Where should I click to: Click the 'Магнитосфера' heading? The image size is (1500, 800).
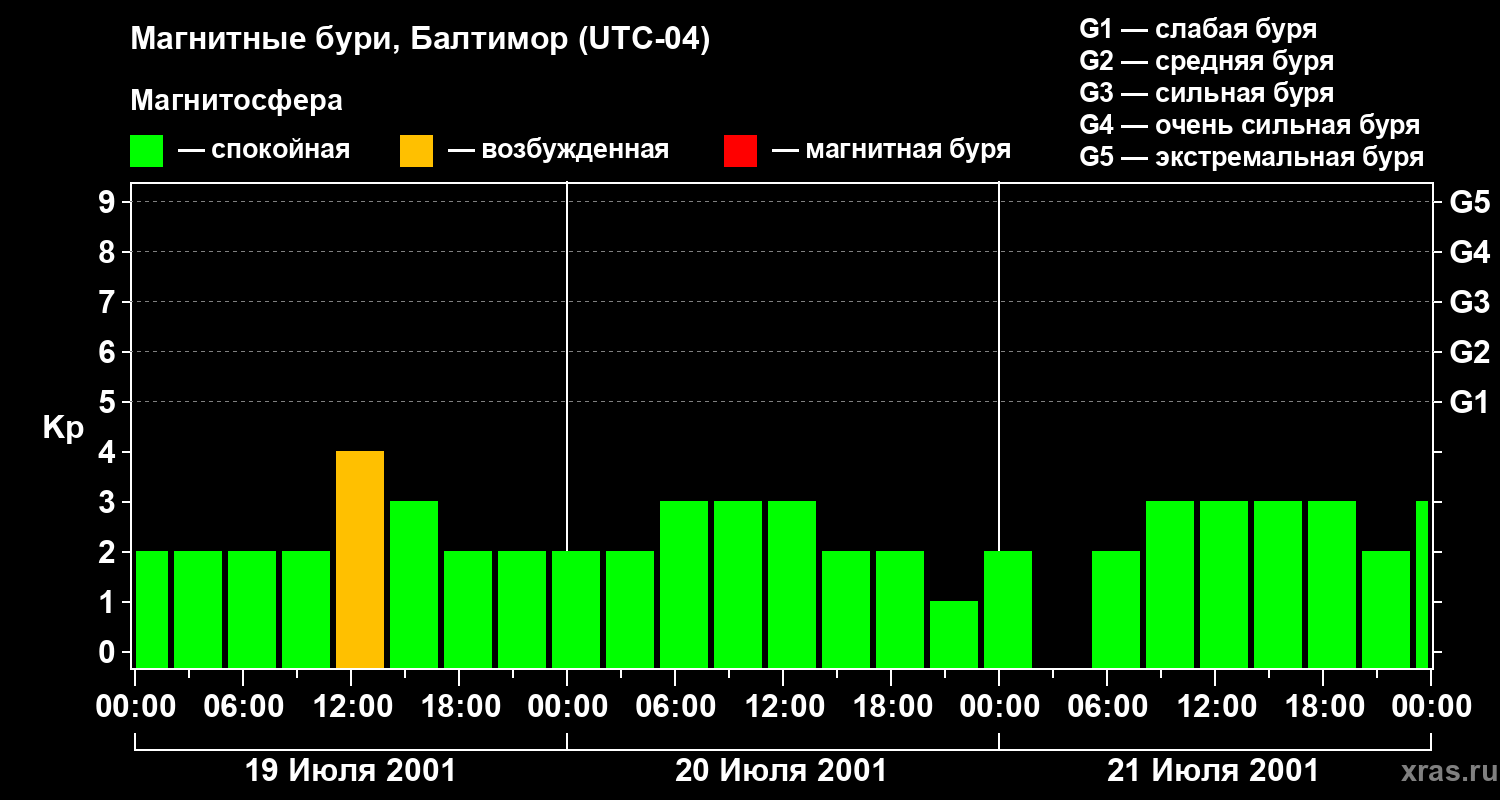point(237,101)
